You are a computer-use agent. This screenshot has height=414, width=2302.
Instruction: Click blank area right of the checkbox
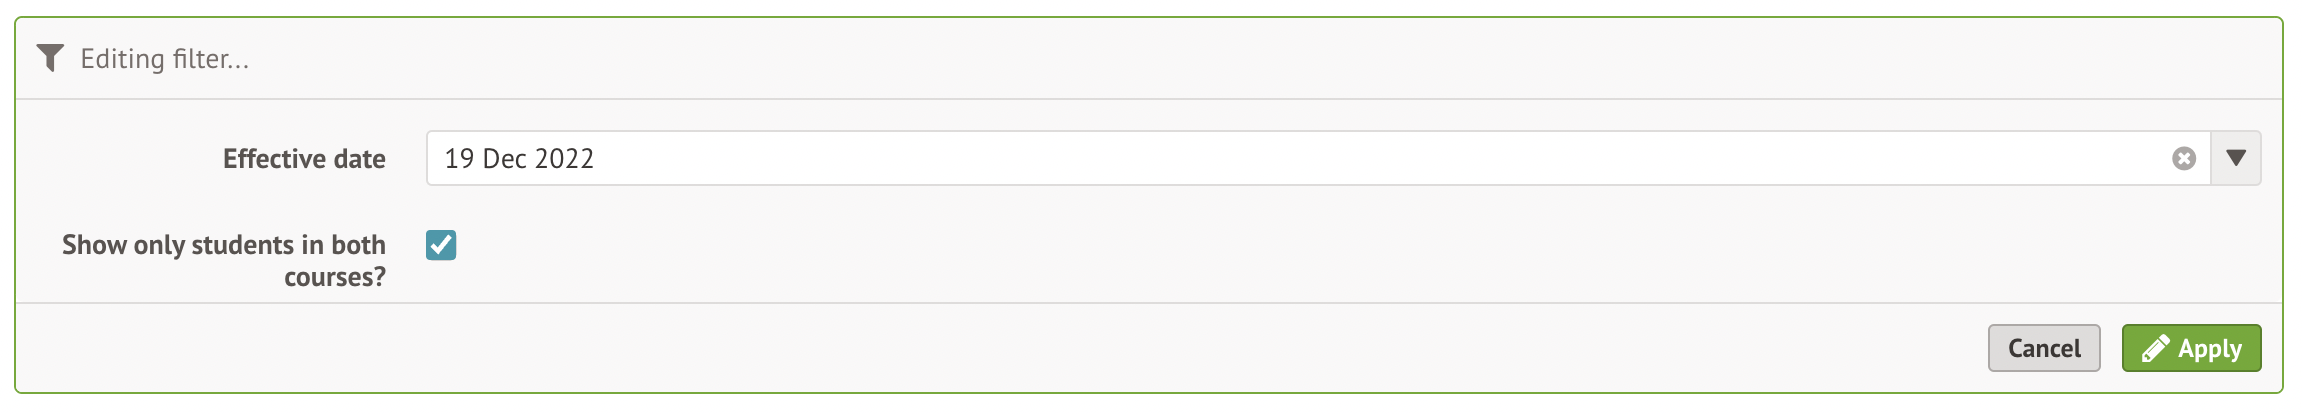pos(1200,245)
